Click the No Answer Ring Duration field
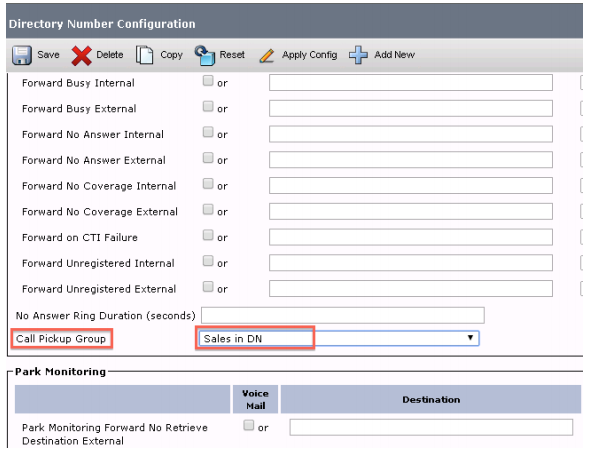 click(x=343, y=315)
